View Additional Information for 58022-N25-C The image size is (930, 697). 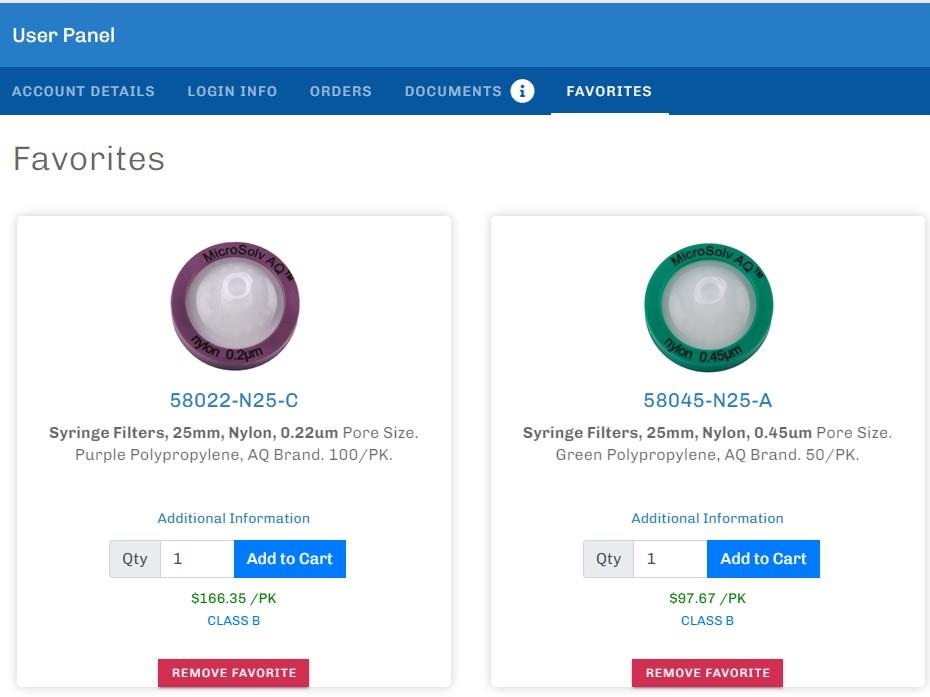(x=234, y=518)
